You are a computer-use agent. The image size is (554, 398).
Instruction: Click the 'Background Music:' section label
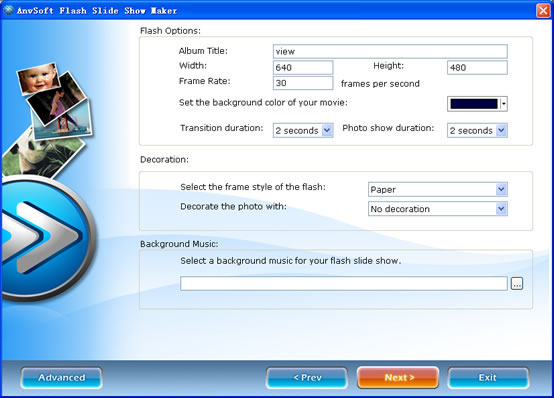pos(179,244)
